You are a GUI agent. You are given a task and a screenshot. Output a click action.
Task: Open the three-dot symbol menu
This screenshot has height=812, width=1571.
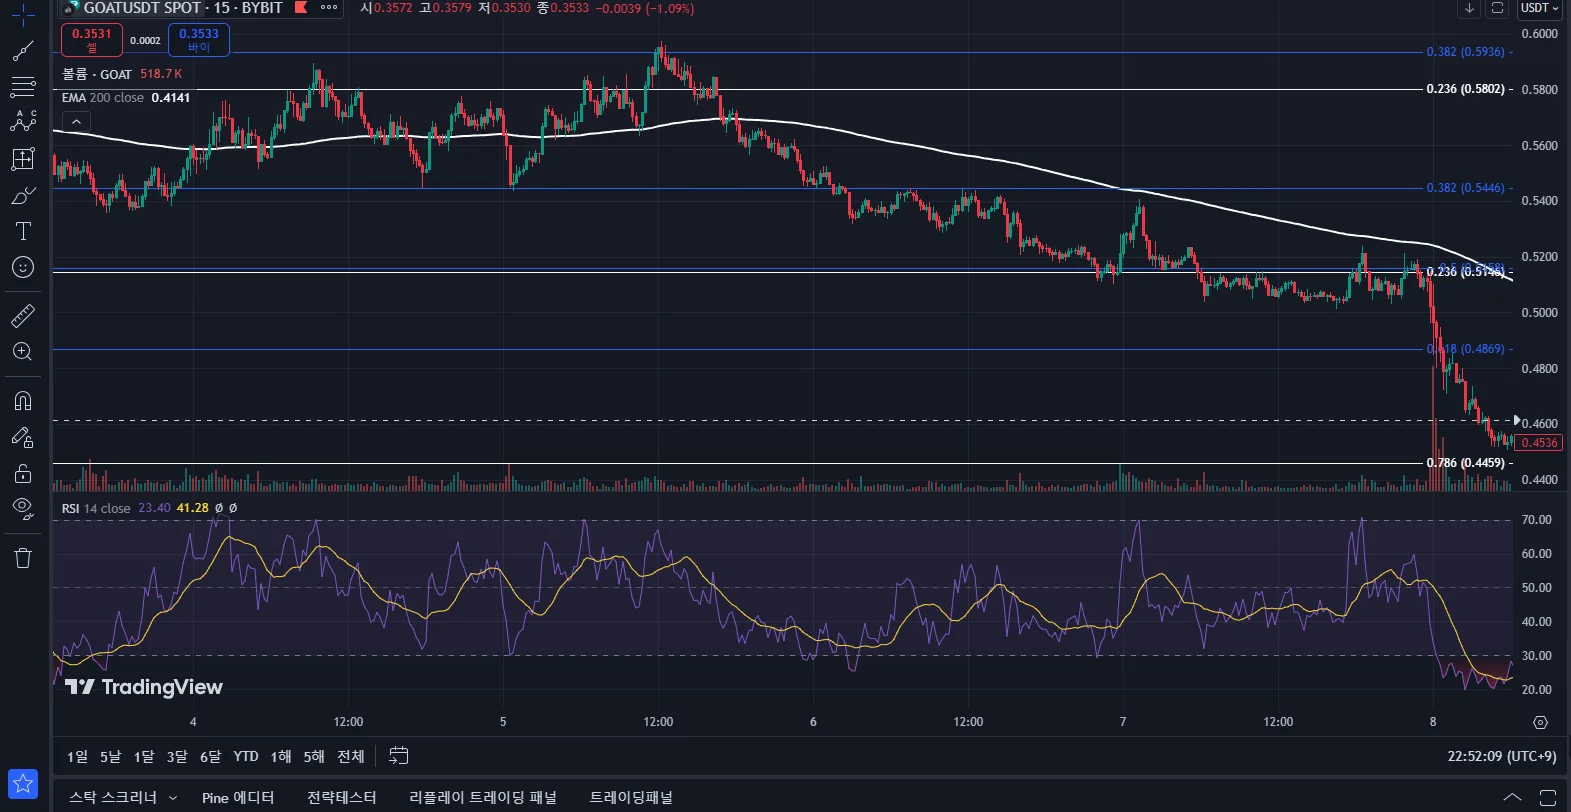(x=329, y=7)
